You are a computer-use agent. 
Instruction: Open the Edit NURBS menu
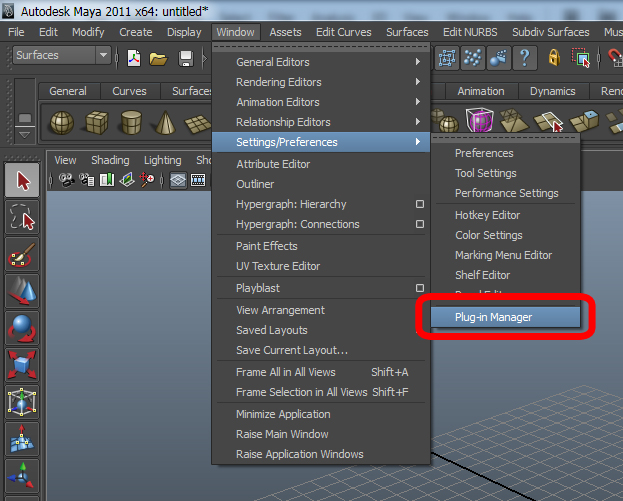[x=470, y=32]
